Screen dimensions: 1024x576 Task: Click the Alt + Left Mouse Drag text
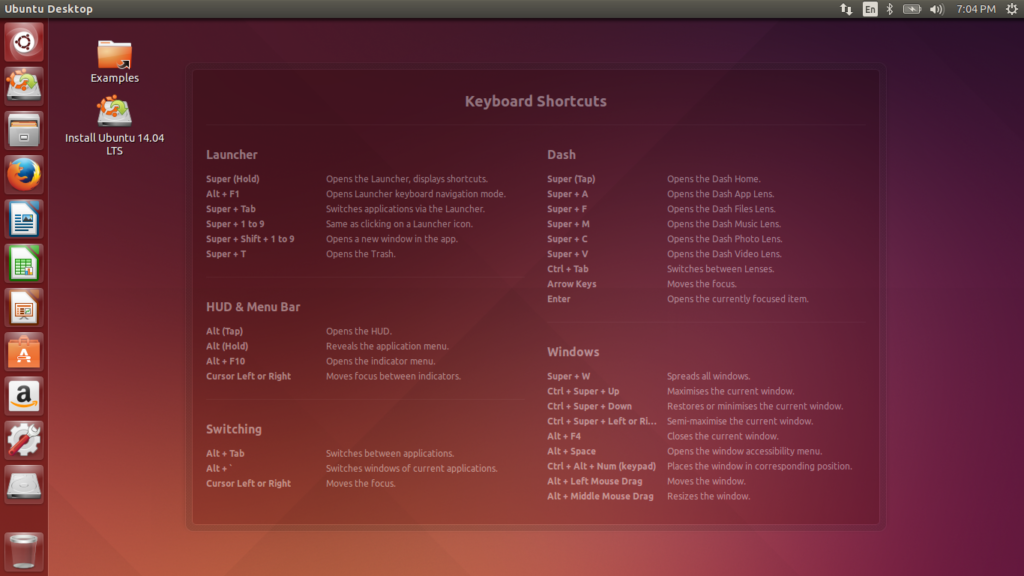[x=594, y=481]
